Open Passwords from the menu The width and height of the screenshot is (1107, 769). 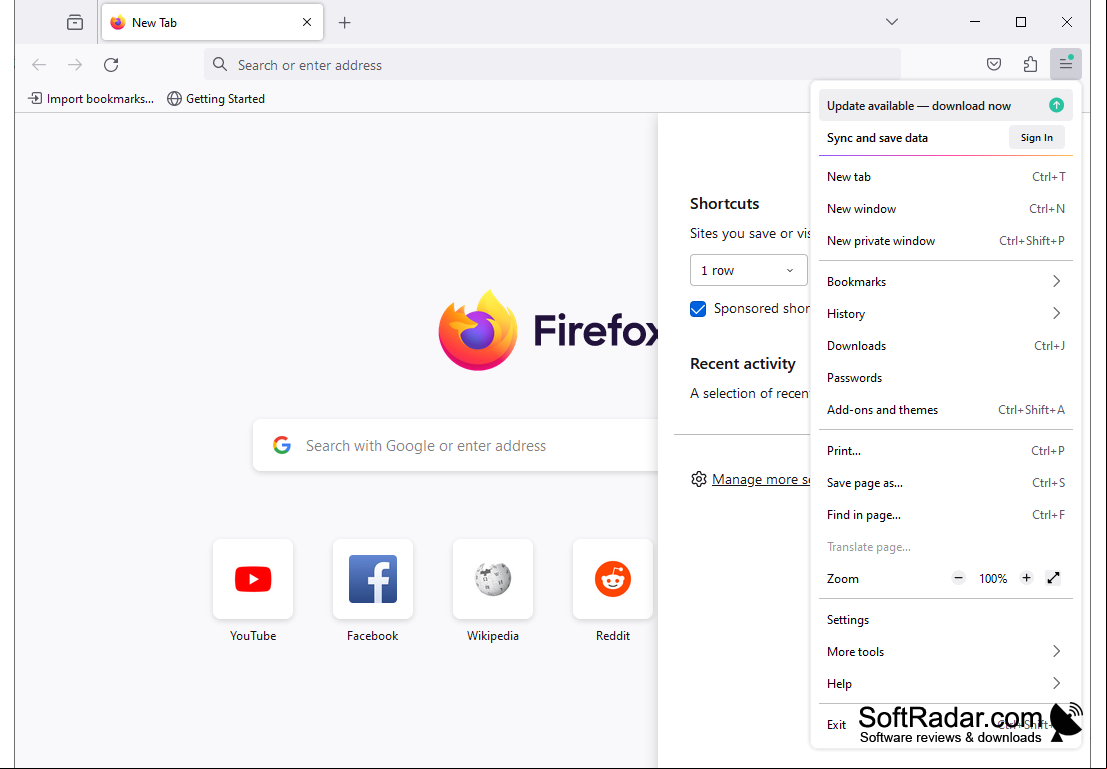[x=945, y=378]
